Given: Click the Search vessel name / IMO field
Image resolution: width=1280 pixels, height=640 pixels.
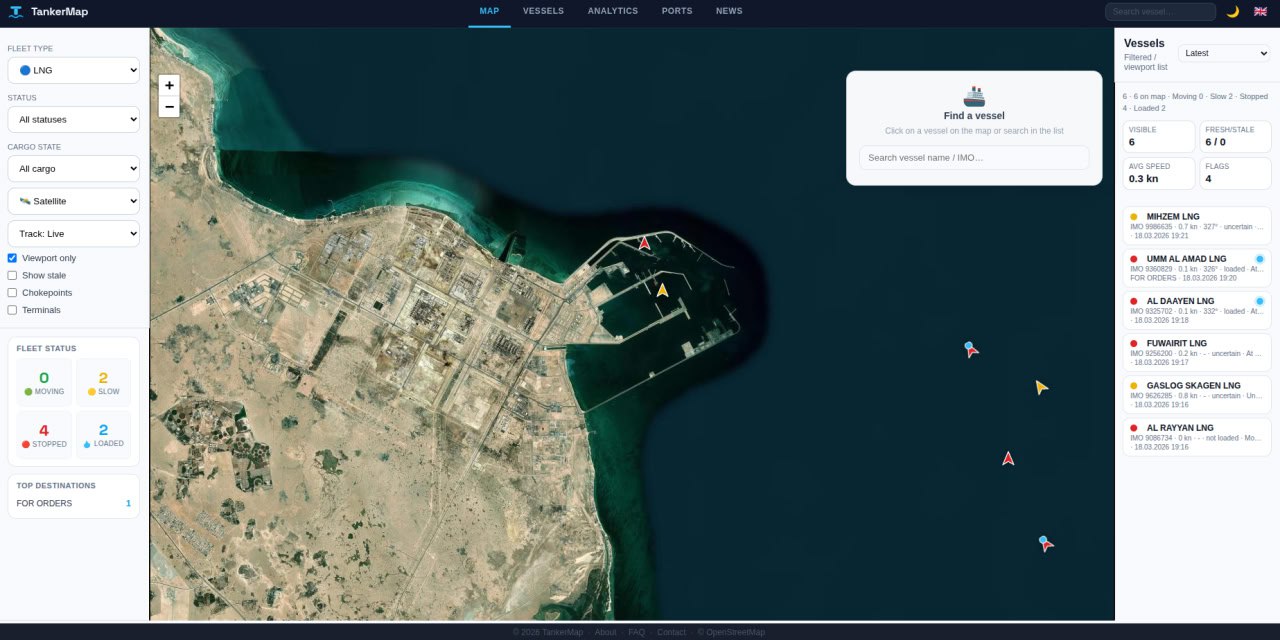Looking at the screenshot, I should 973,158.
